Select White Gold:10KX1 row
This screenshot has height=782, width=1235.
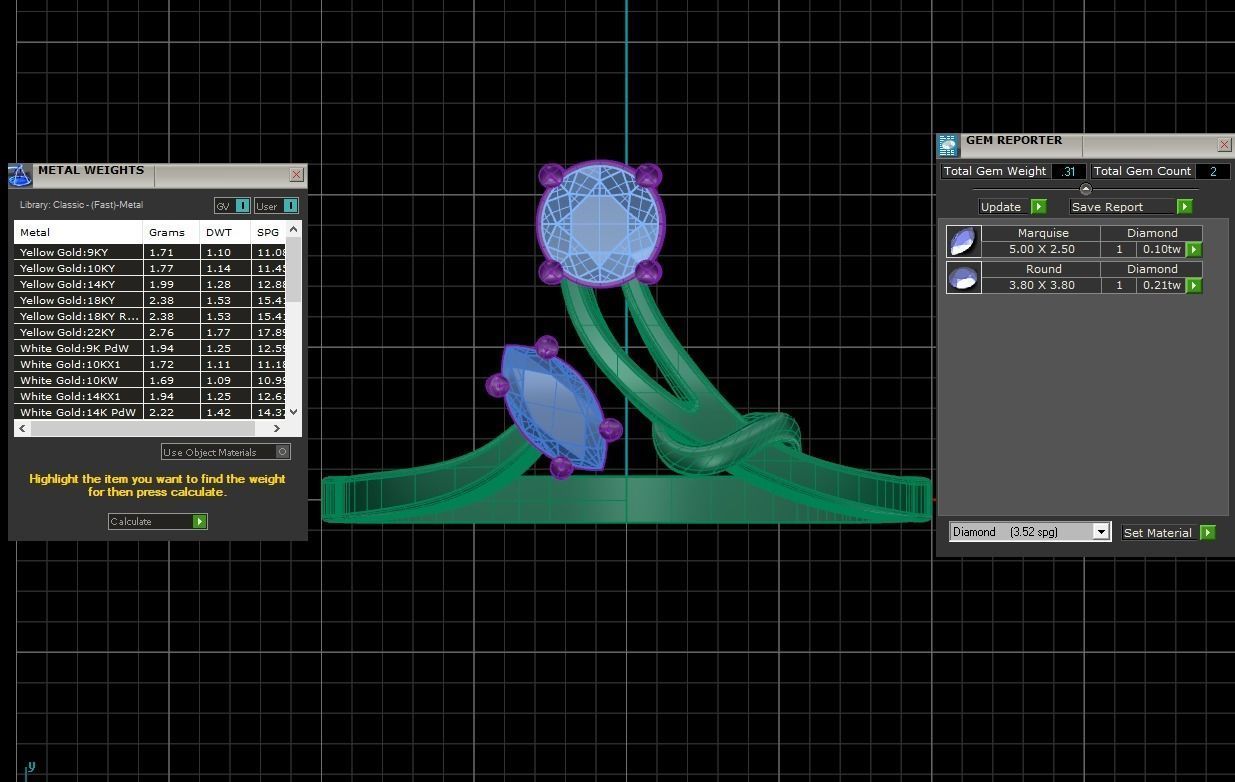pyautogui.click(x=150, y=365)
